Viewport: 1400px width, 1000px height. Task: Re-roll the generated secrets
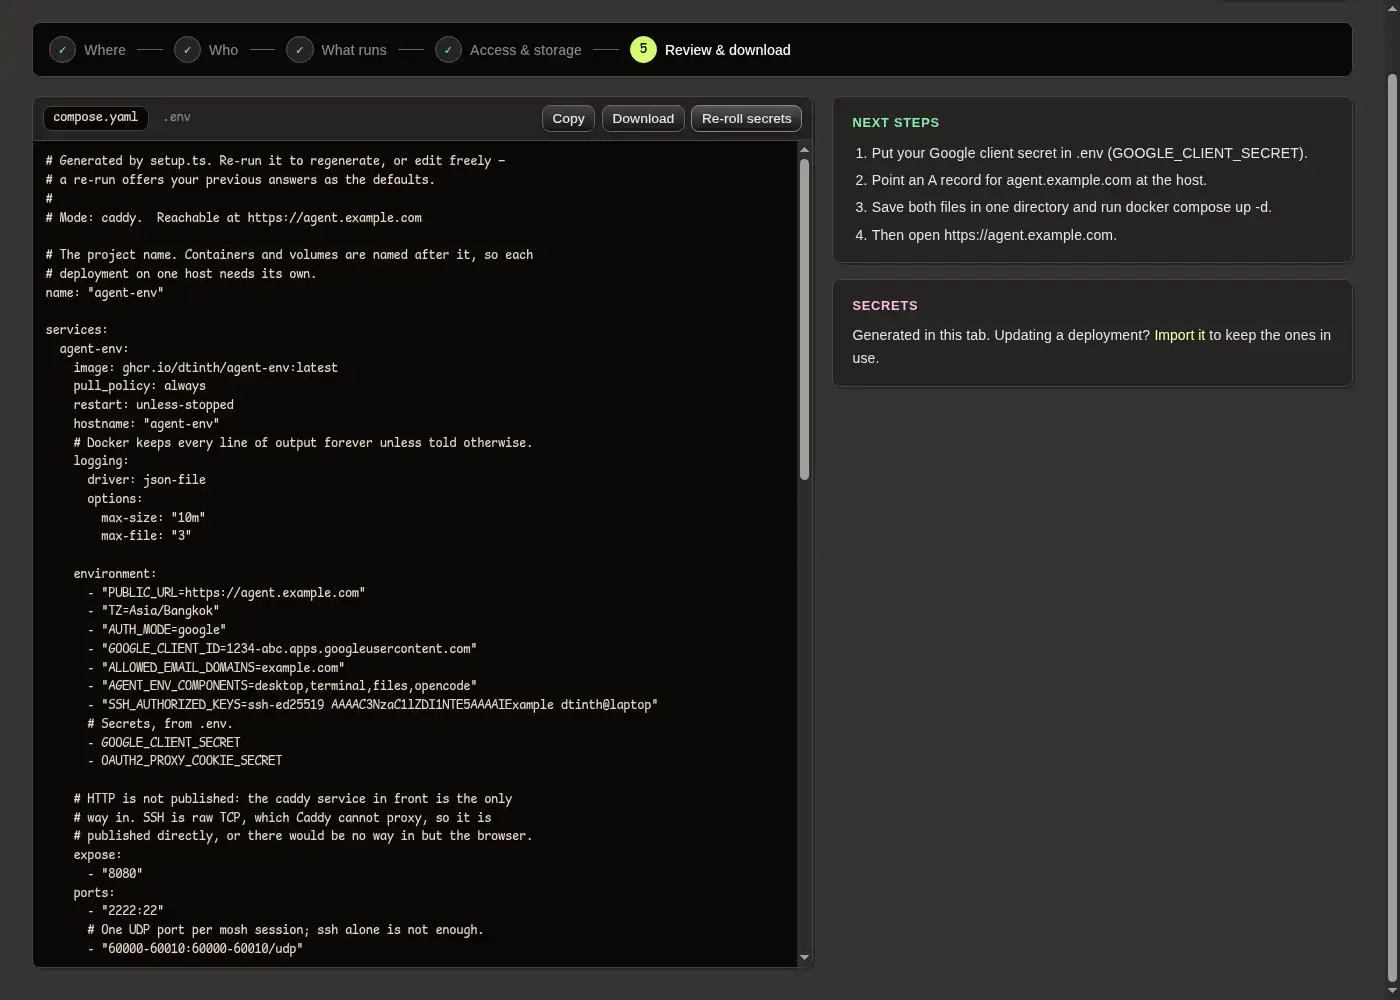click(746, 119)
